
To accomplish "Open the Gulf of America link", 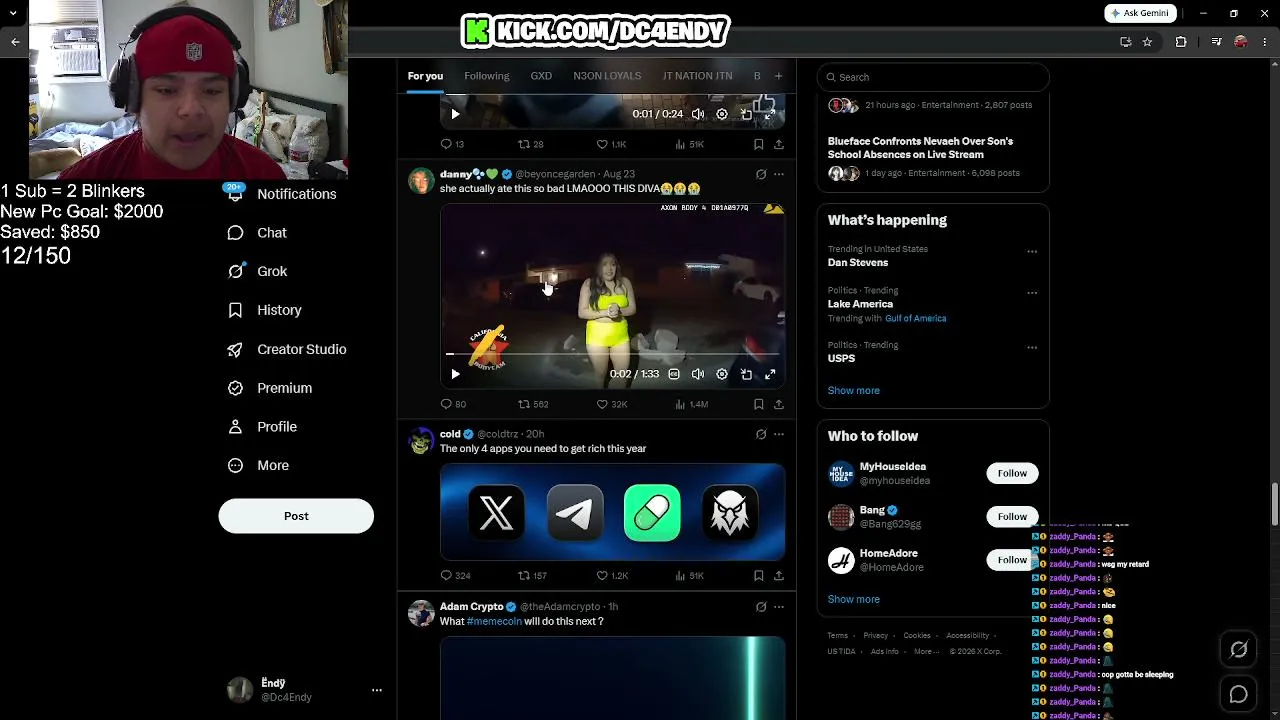I will [x=915, y=318].
